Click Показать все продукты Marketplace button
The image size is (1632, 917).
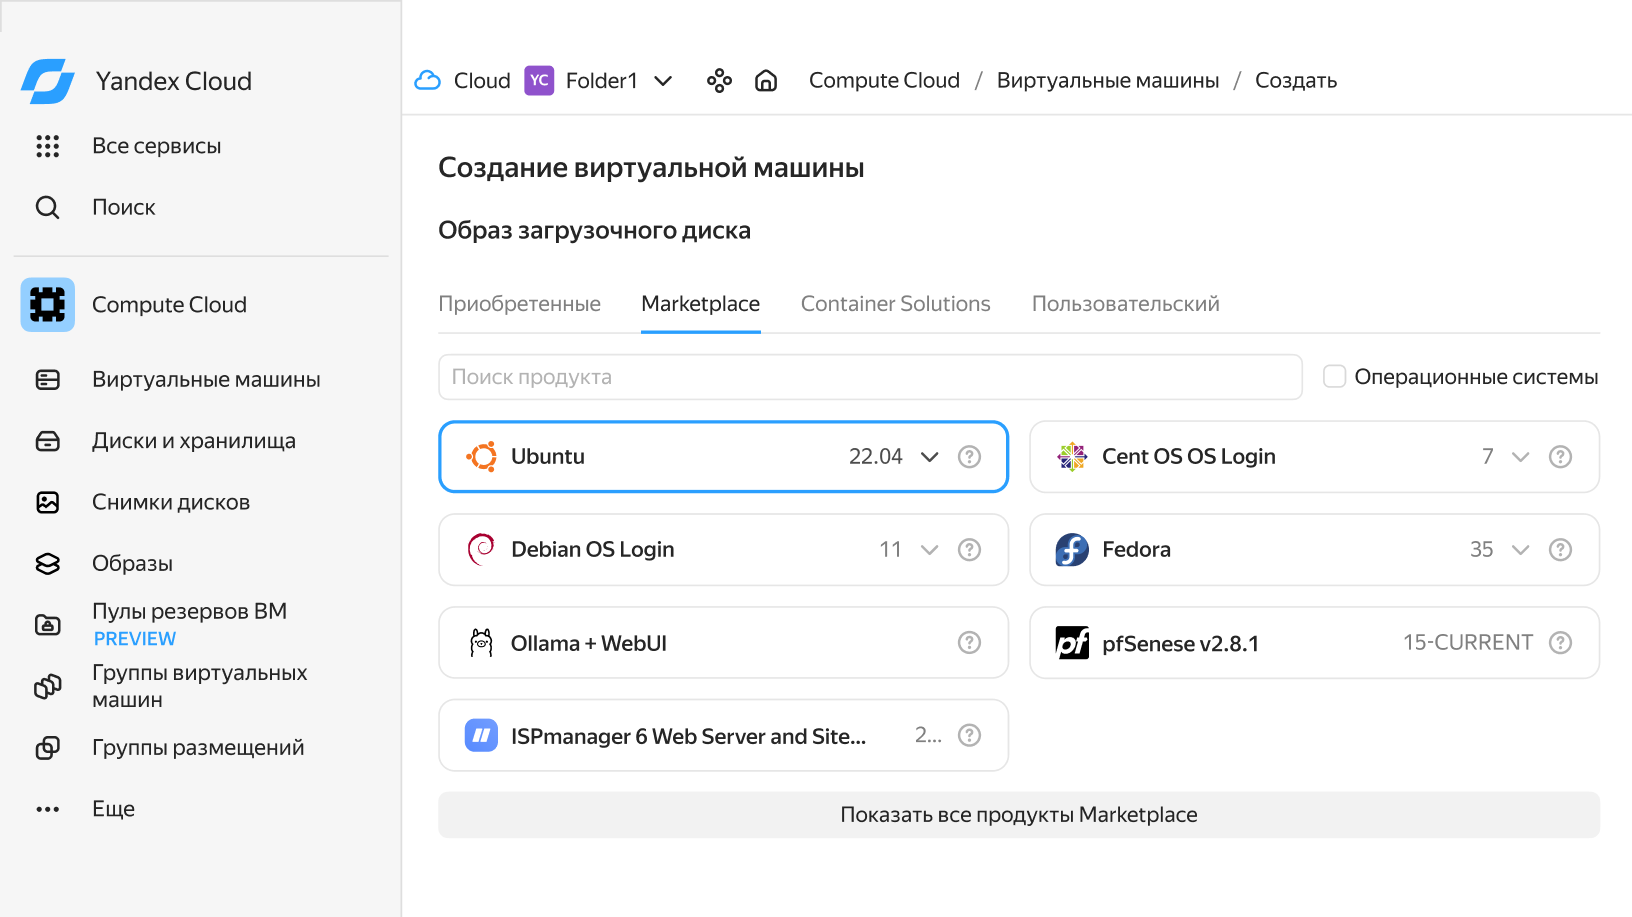point(1018,815)
